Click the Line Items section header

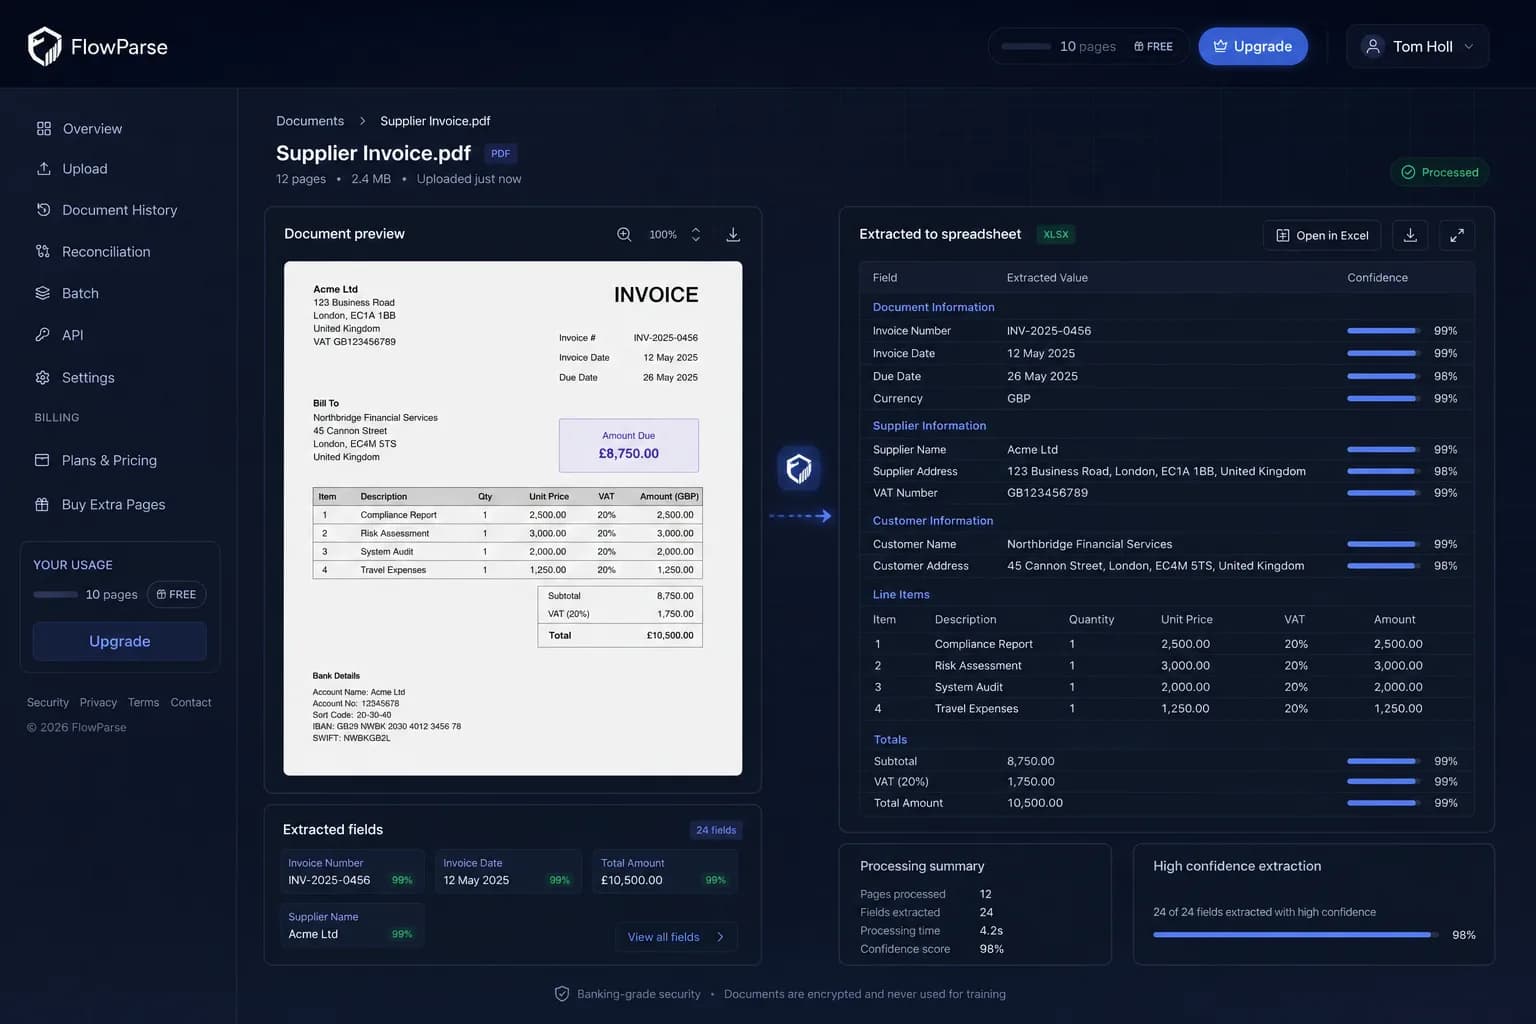[x=901, y=594]
